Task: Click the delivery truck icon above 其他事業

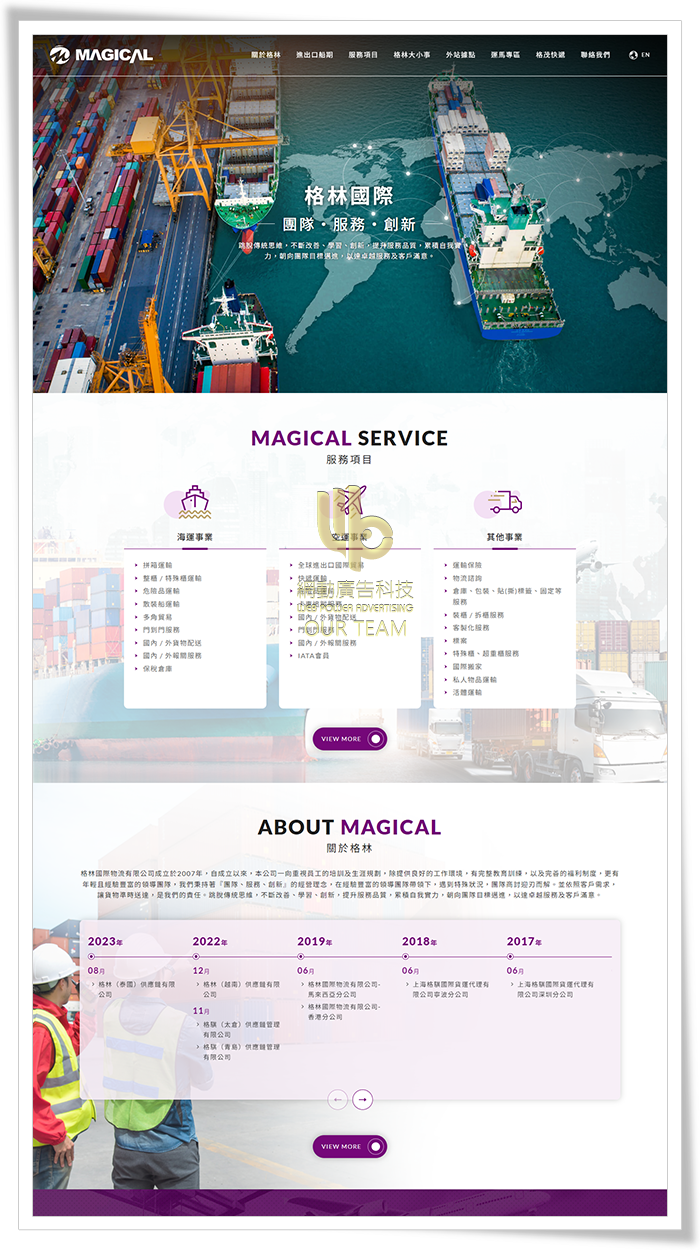Action: 505,502
